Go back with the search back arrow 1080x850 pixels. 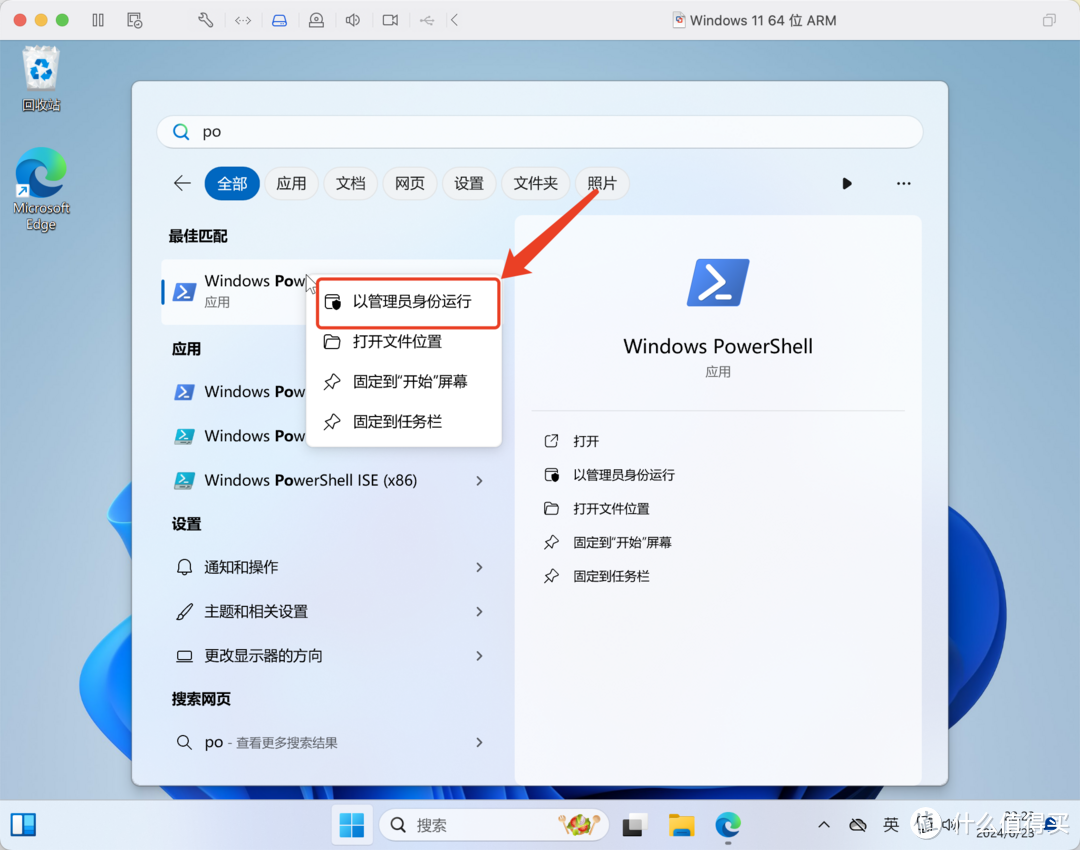[182, 183]
